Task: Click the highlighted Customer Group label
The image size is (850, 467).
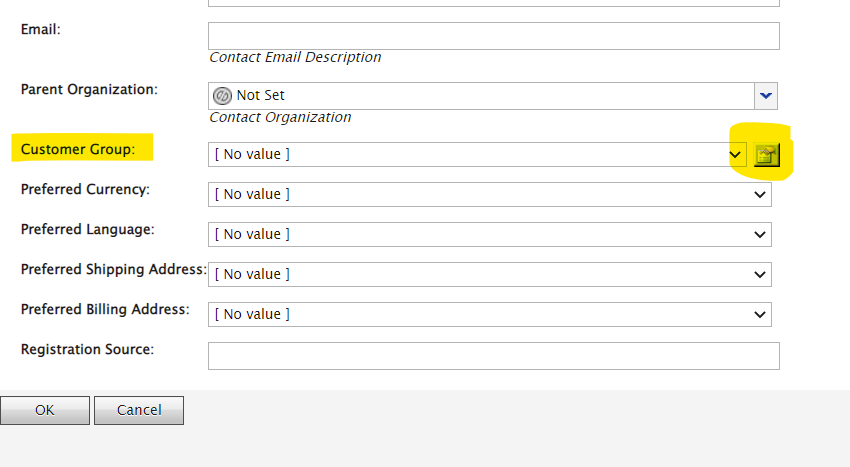Action: (x=77, y=149)
